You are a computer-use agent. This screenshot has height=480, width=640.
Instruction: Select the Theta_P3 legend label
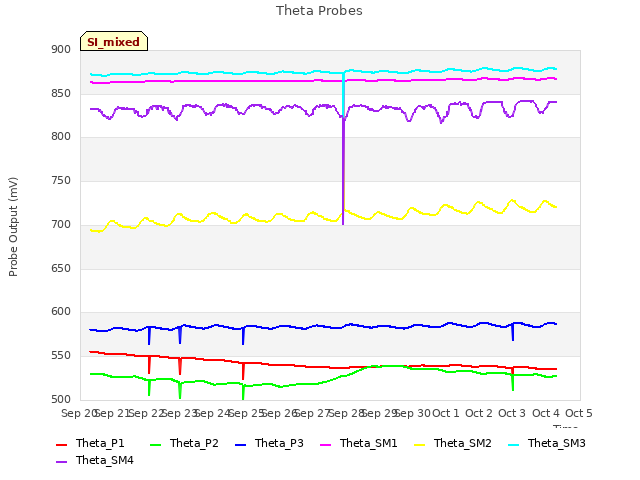coord(279,443)
